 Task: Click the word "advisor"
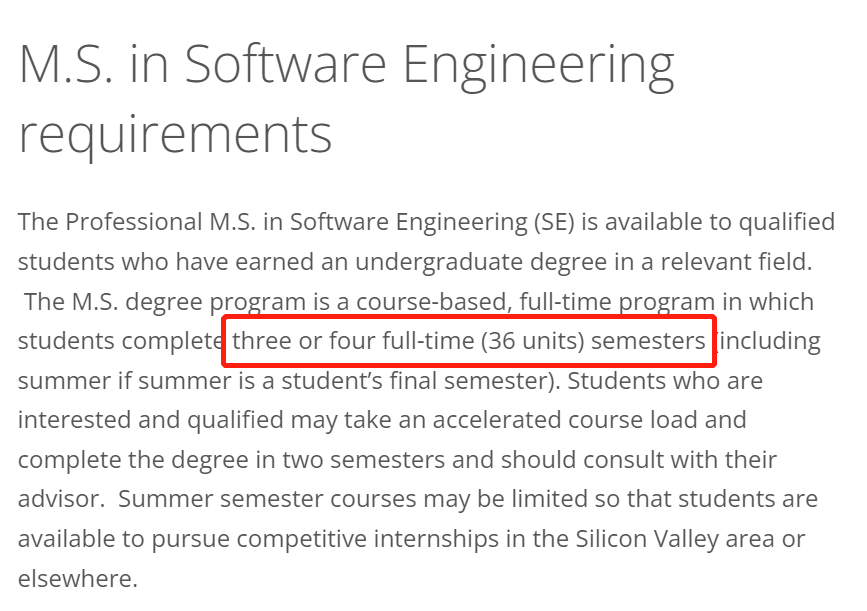tap(61, 499)
